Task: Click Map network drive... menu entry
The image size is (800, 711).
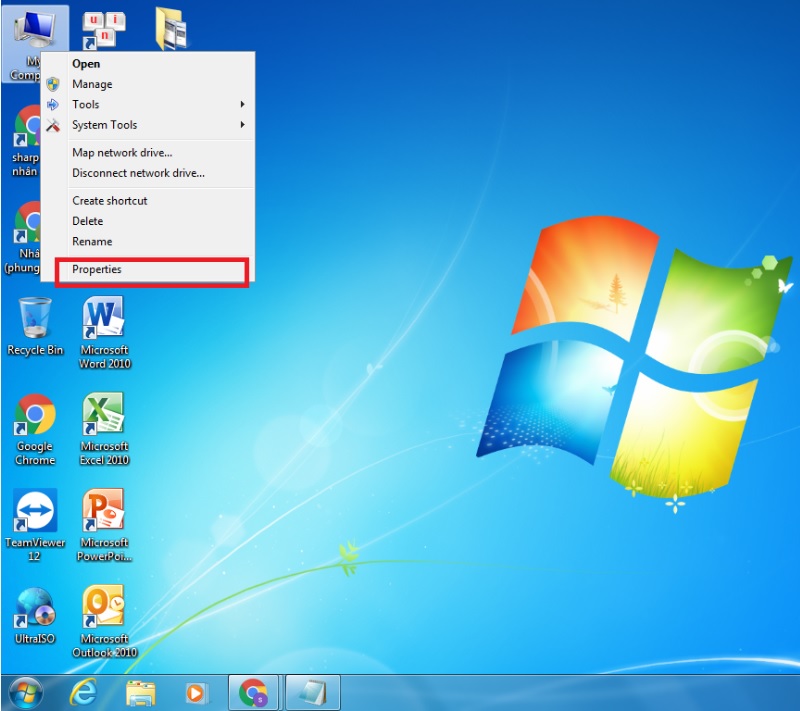Action: coord(122,153)
